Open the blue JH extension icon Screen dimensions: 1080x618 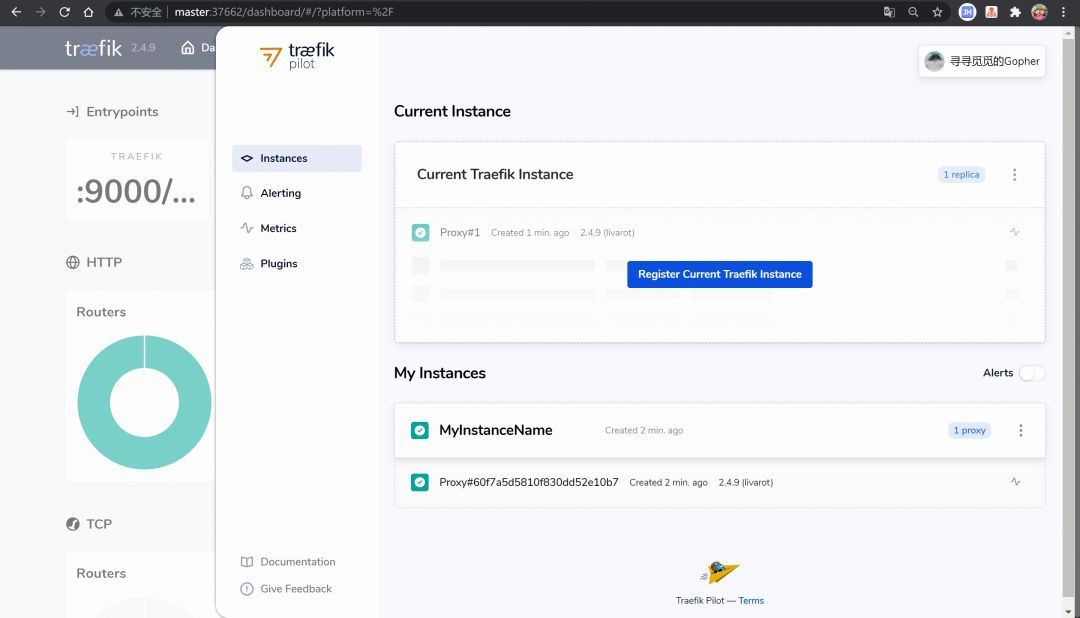tap(967, 12)
